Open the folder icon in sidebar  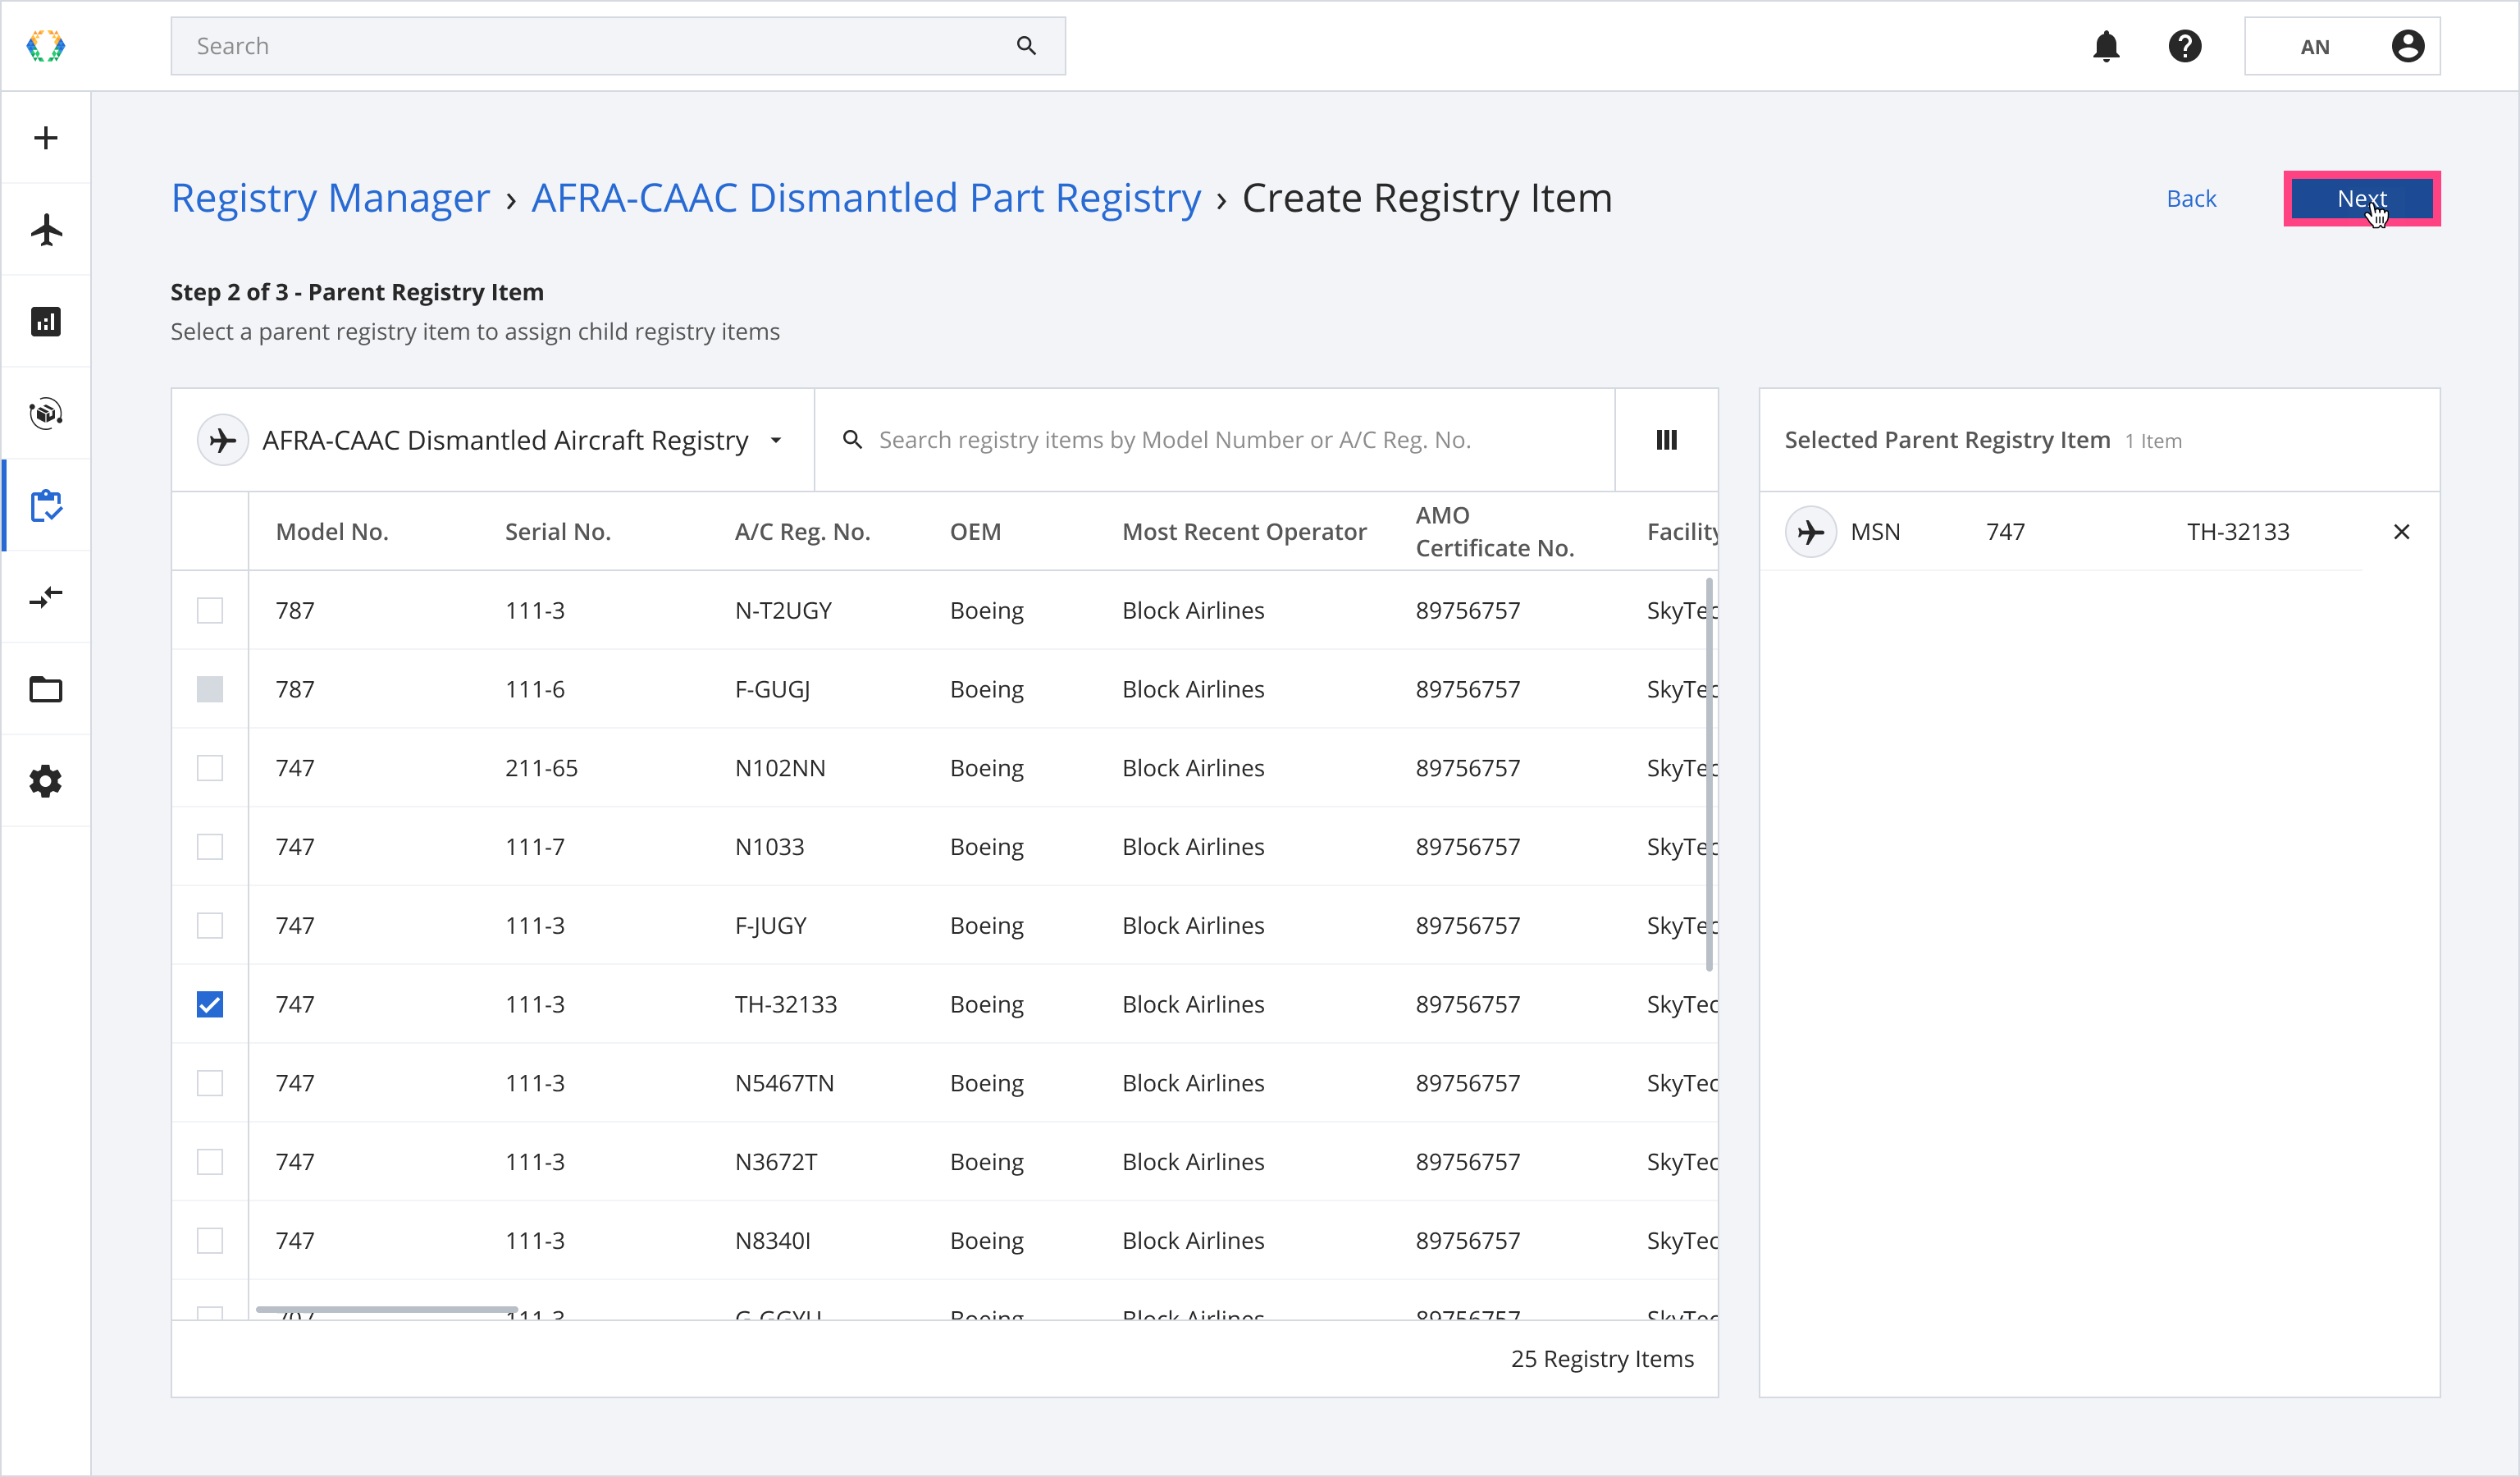click(46, 689)
